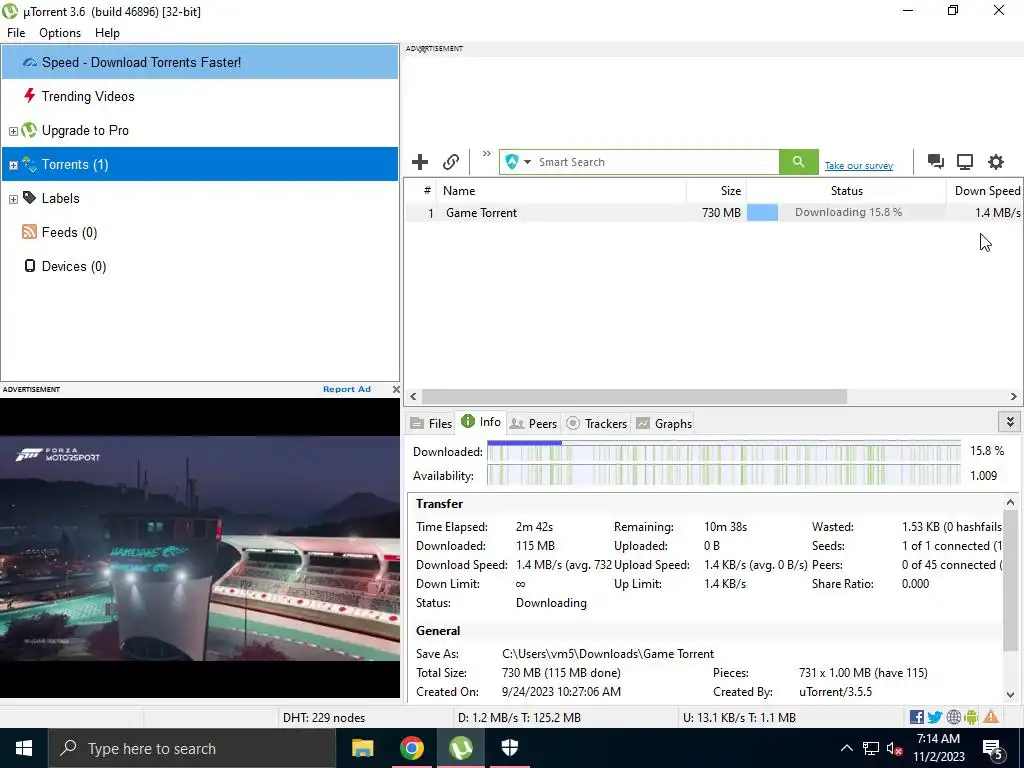Click the Smart Search input field

656,162
